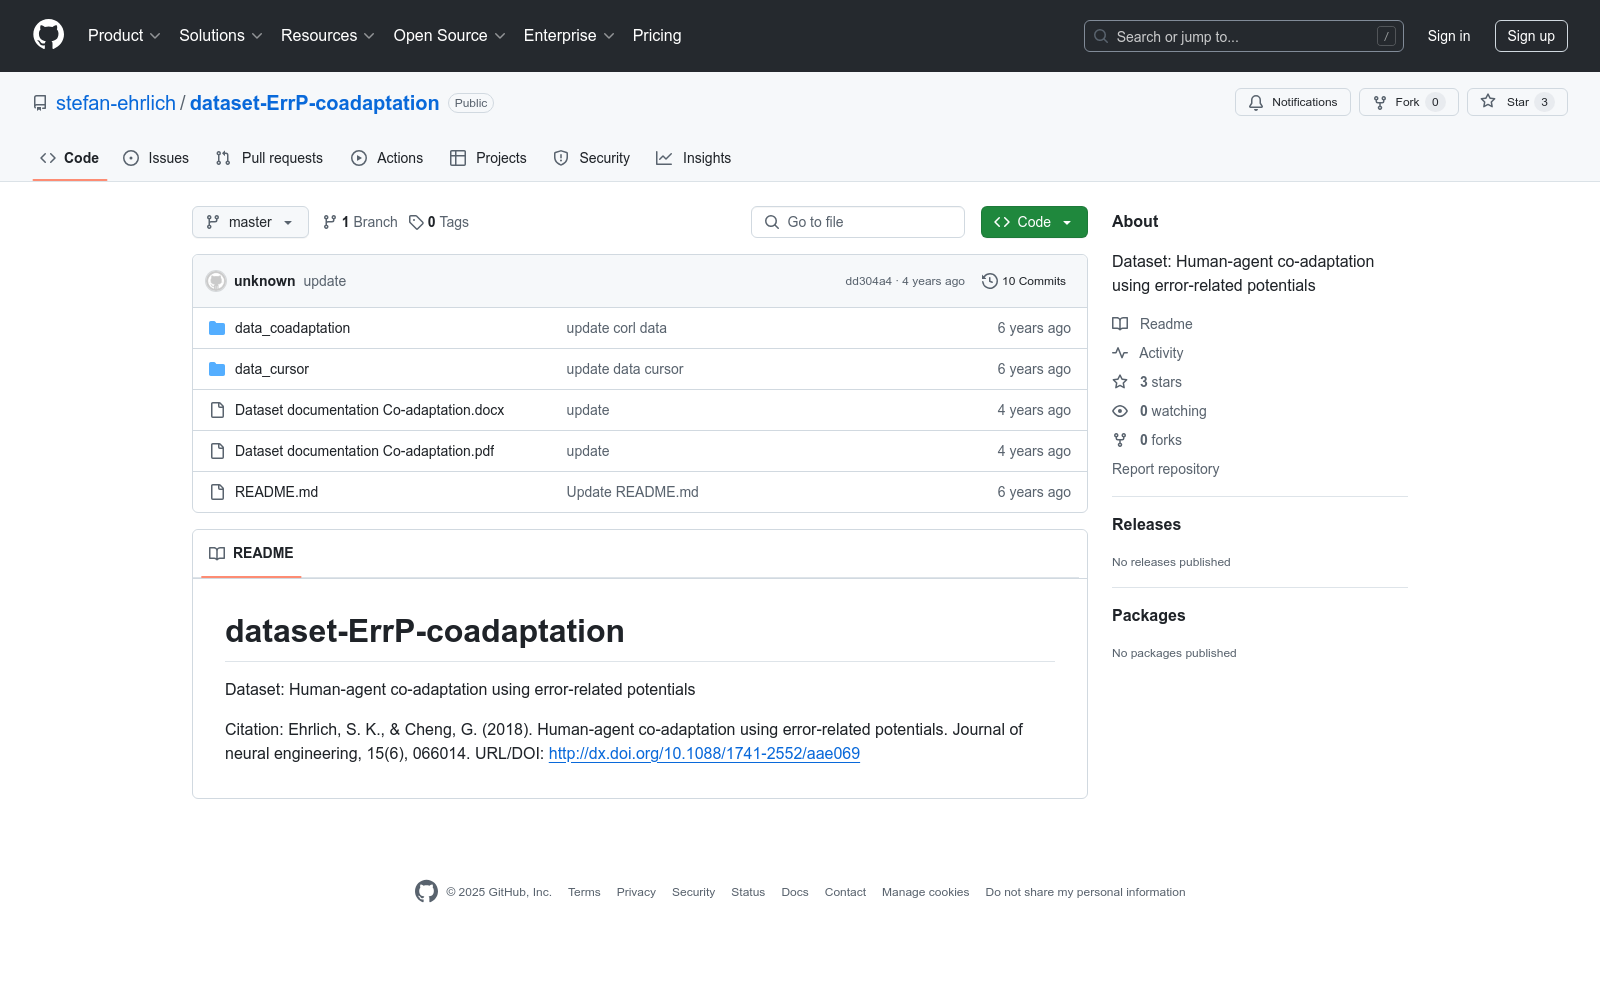Image resolution: width=1600 pixels, height=1000 pixels.
Task: Click the Sign in link
Action: point(1449,36)
